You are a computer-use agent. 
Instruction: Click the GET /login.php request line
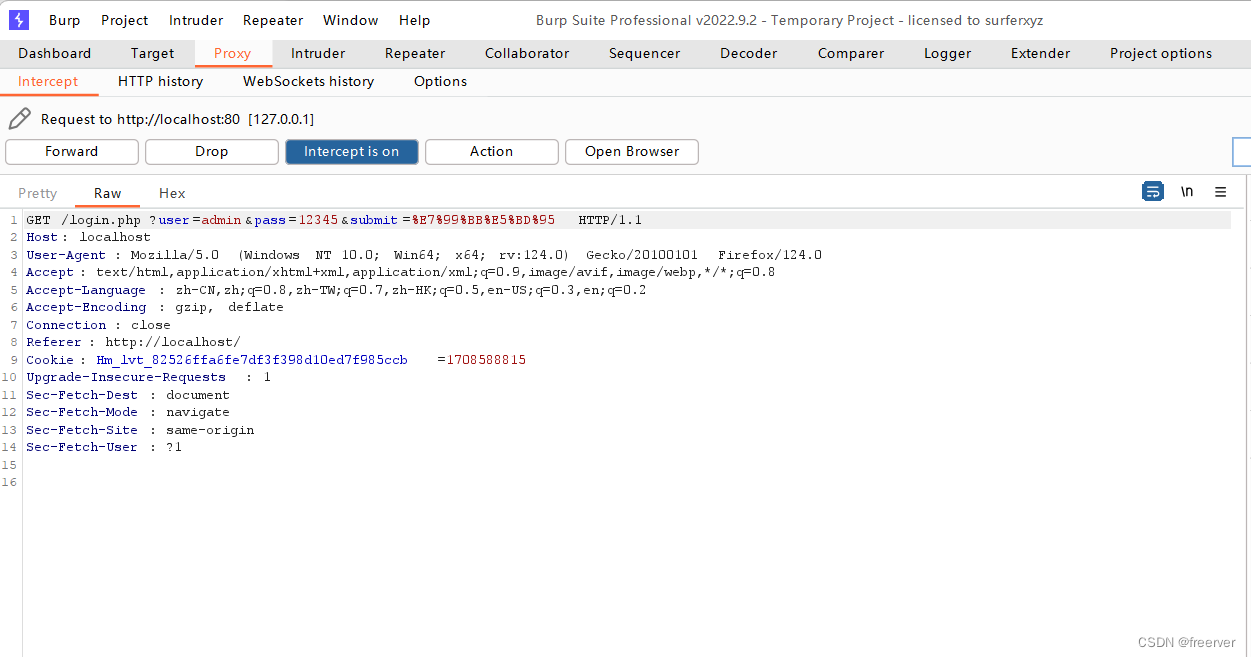(x=334, y=220)
